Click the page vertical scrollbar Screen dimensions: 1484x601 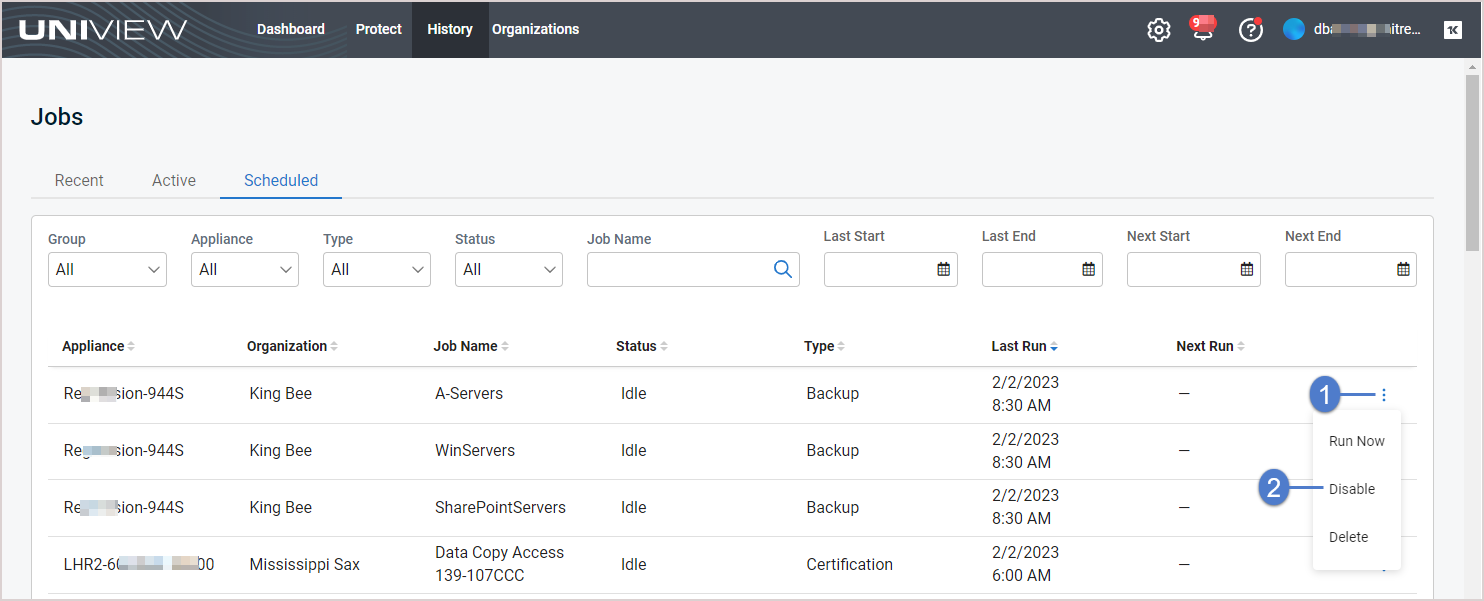click(1473, 162)
